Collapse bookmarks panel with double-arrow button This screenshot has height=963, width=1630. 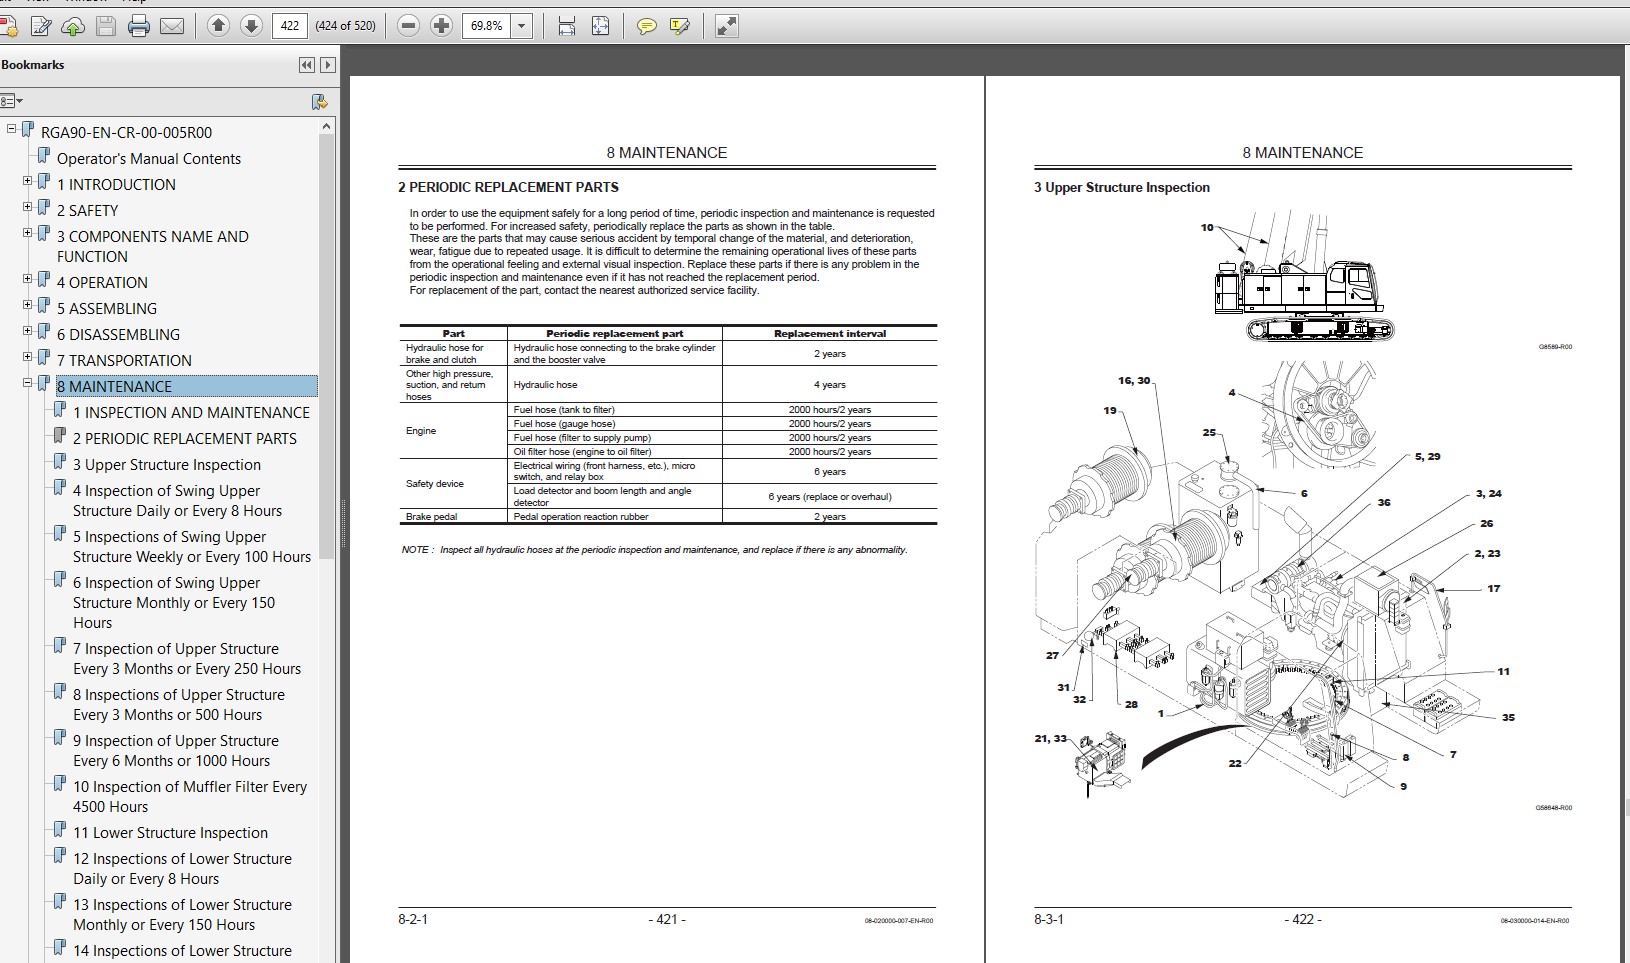(x=306, y=65)
